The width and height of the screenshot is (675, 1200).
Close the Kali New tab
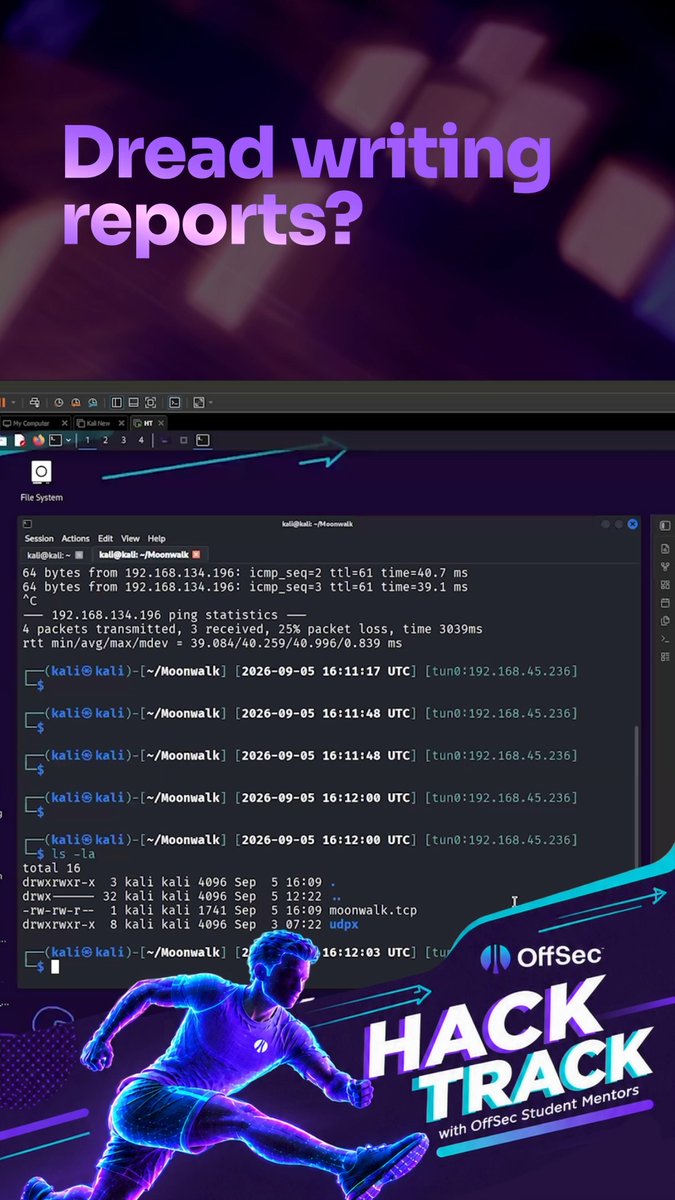[x=121, y=423]
